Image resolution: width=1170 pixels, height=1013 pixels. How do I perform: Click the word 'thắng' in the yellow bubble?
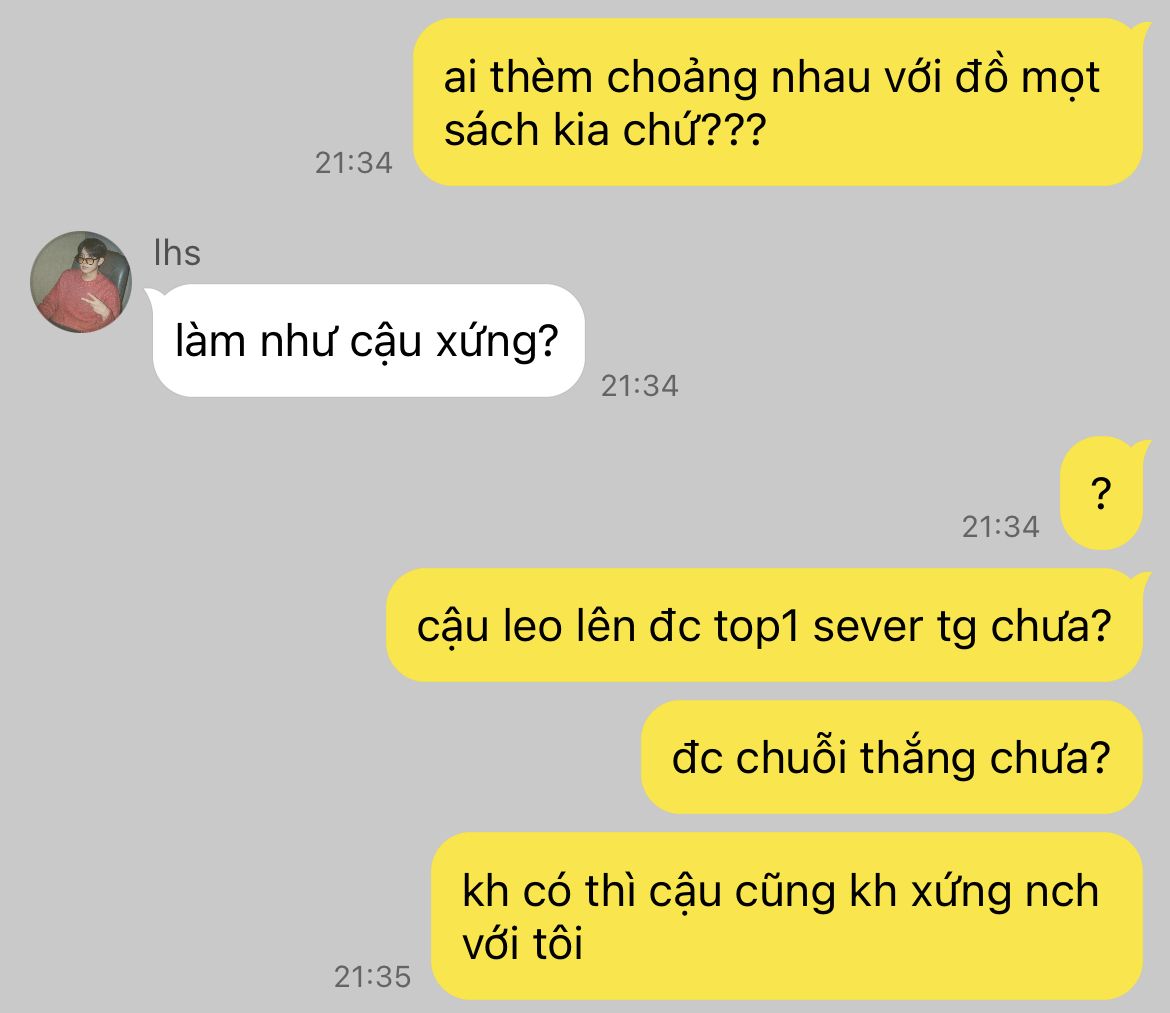click(x=918, y=759)
